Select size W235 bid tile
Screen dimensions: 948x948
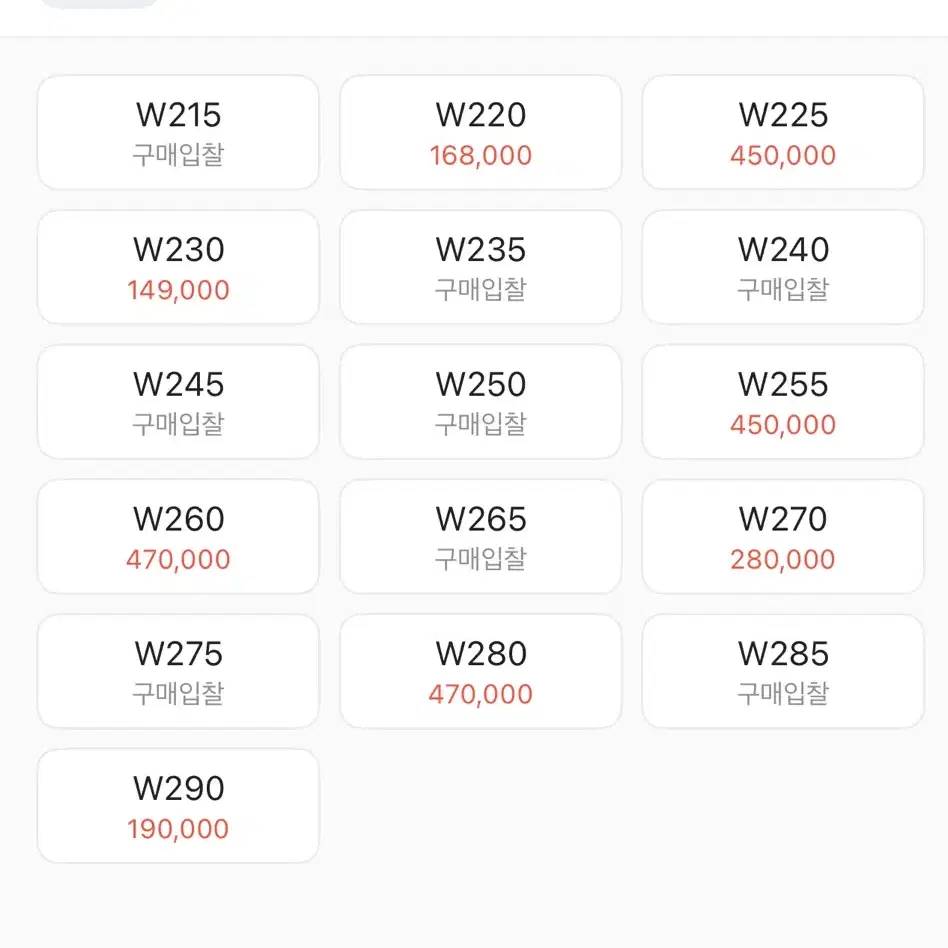click(481, 267)
